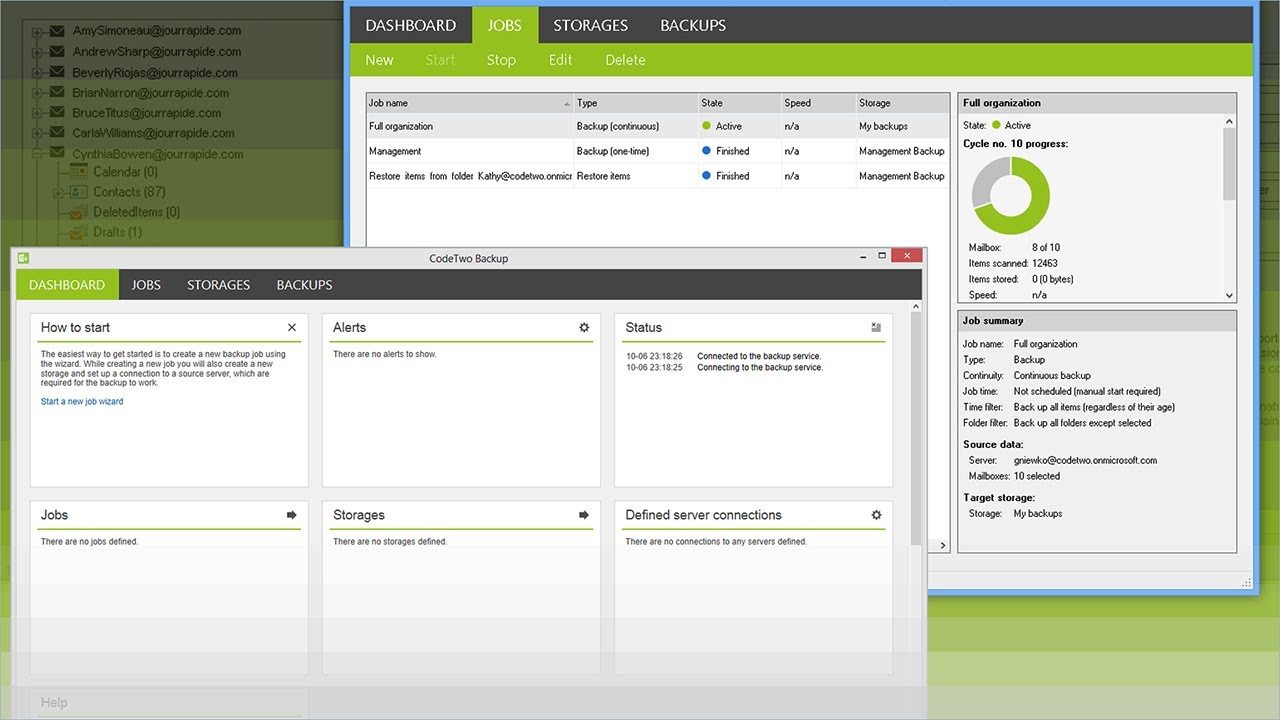This screenshot has height=720, width=1280.
Task: Click the Speed column header
Action: (x=818, y=103)
